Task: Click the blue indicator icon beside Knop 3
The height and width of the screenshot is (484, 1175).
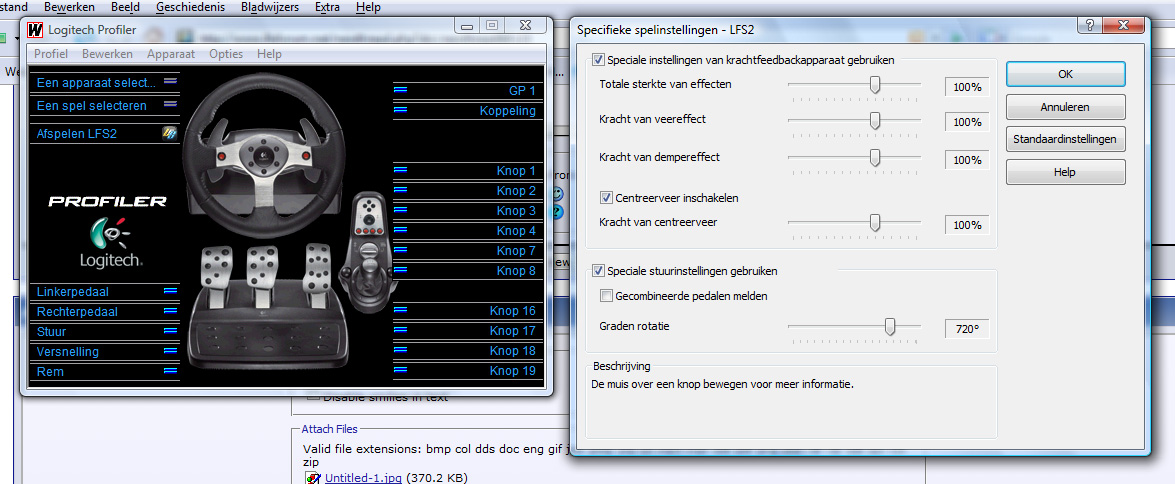Action: (400, 211)
